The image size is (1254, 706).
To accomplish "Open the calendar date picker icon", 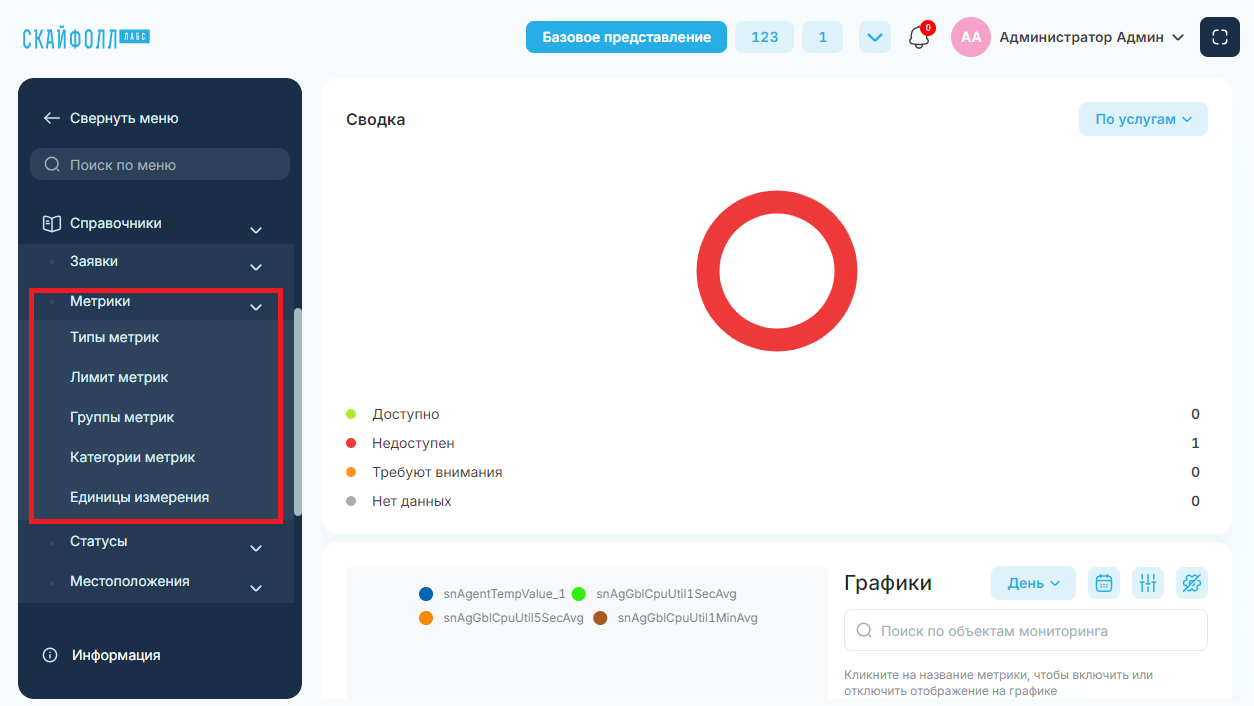I will [1104, 583].
